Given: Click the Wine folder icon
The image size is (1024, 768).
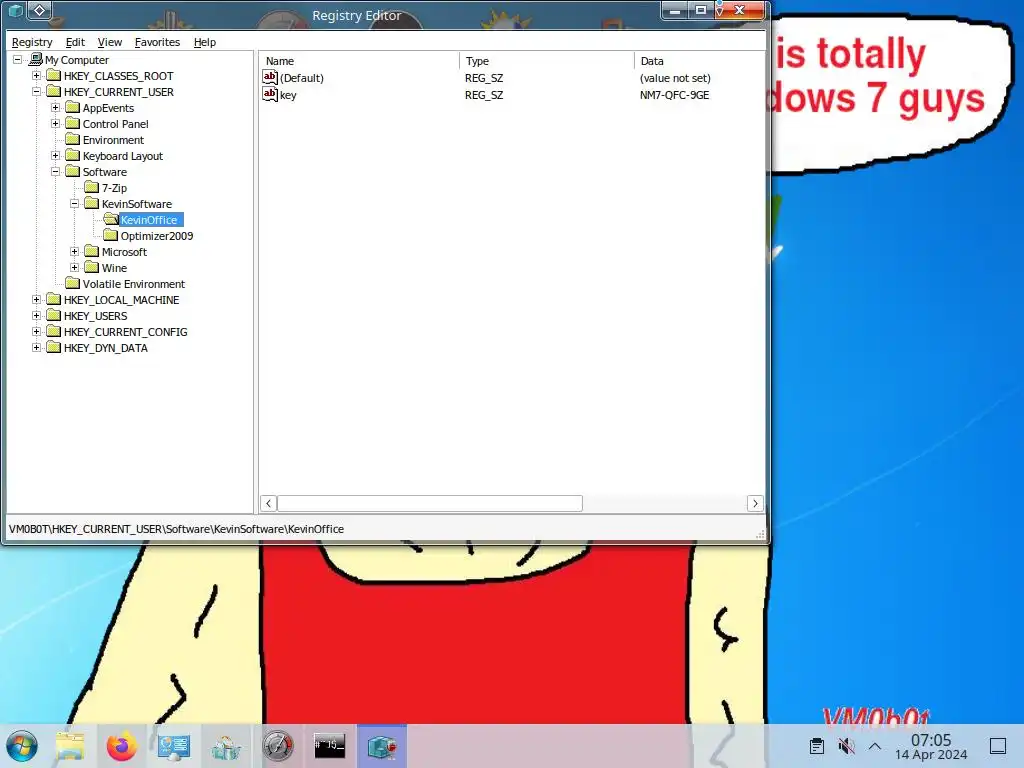Looking at the screenshot, I should coord(91,268).
